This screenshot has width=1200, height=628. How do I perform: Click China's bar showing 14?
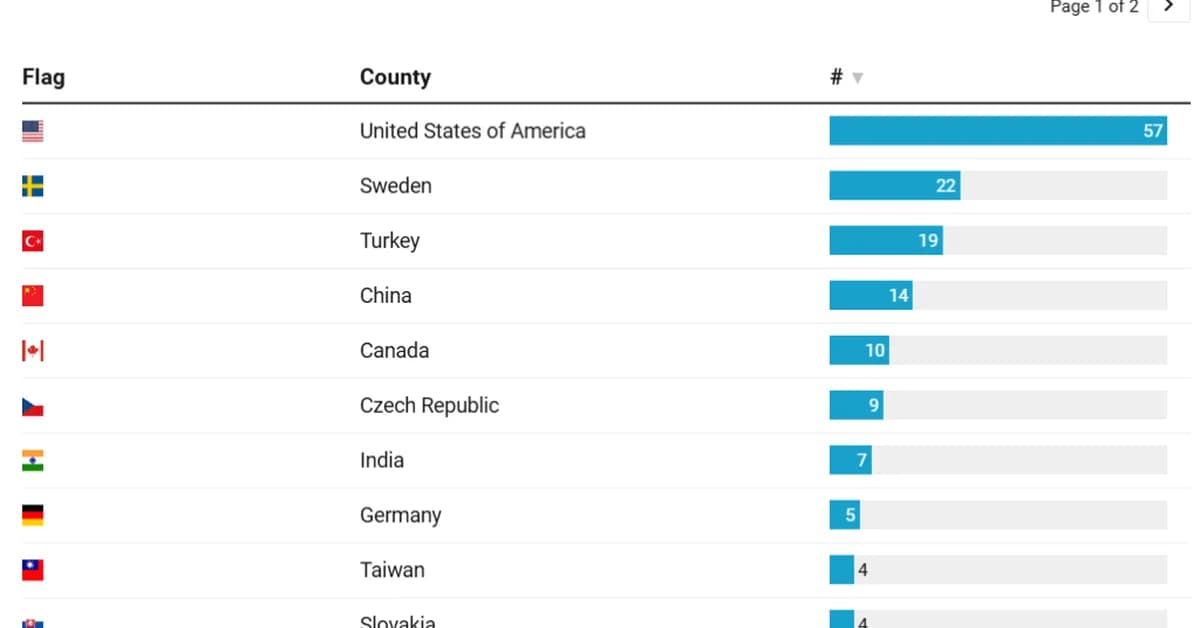[870, 296]
